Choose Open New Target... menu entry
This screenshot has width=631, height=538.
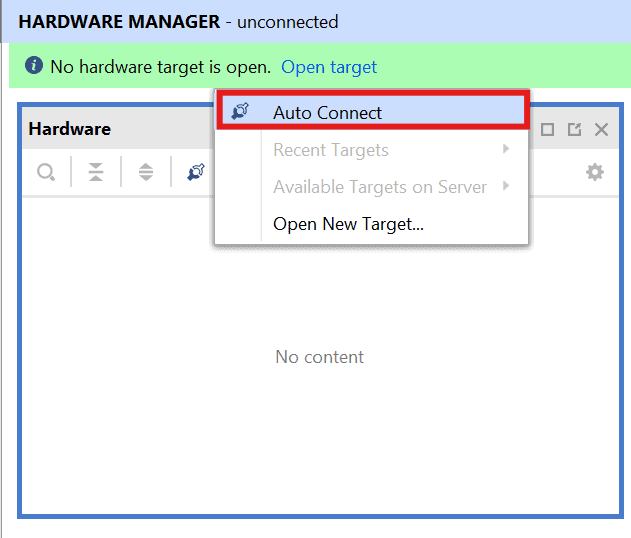click(x=348, y=224)
